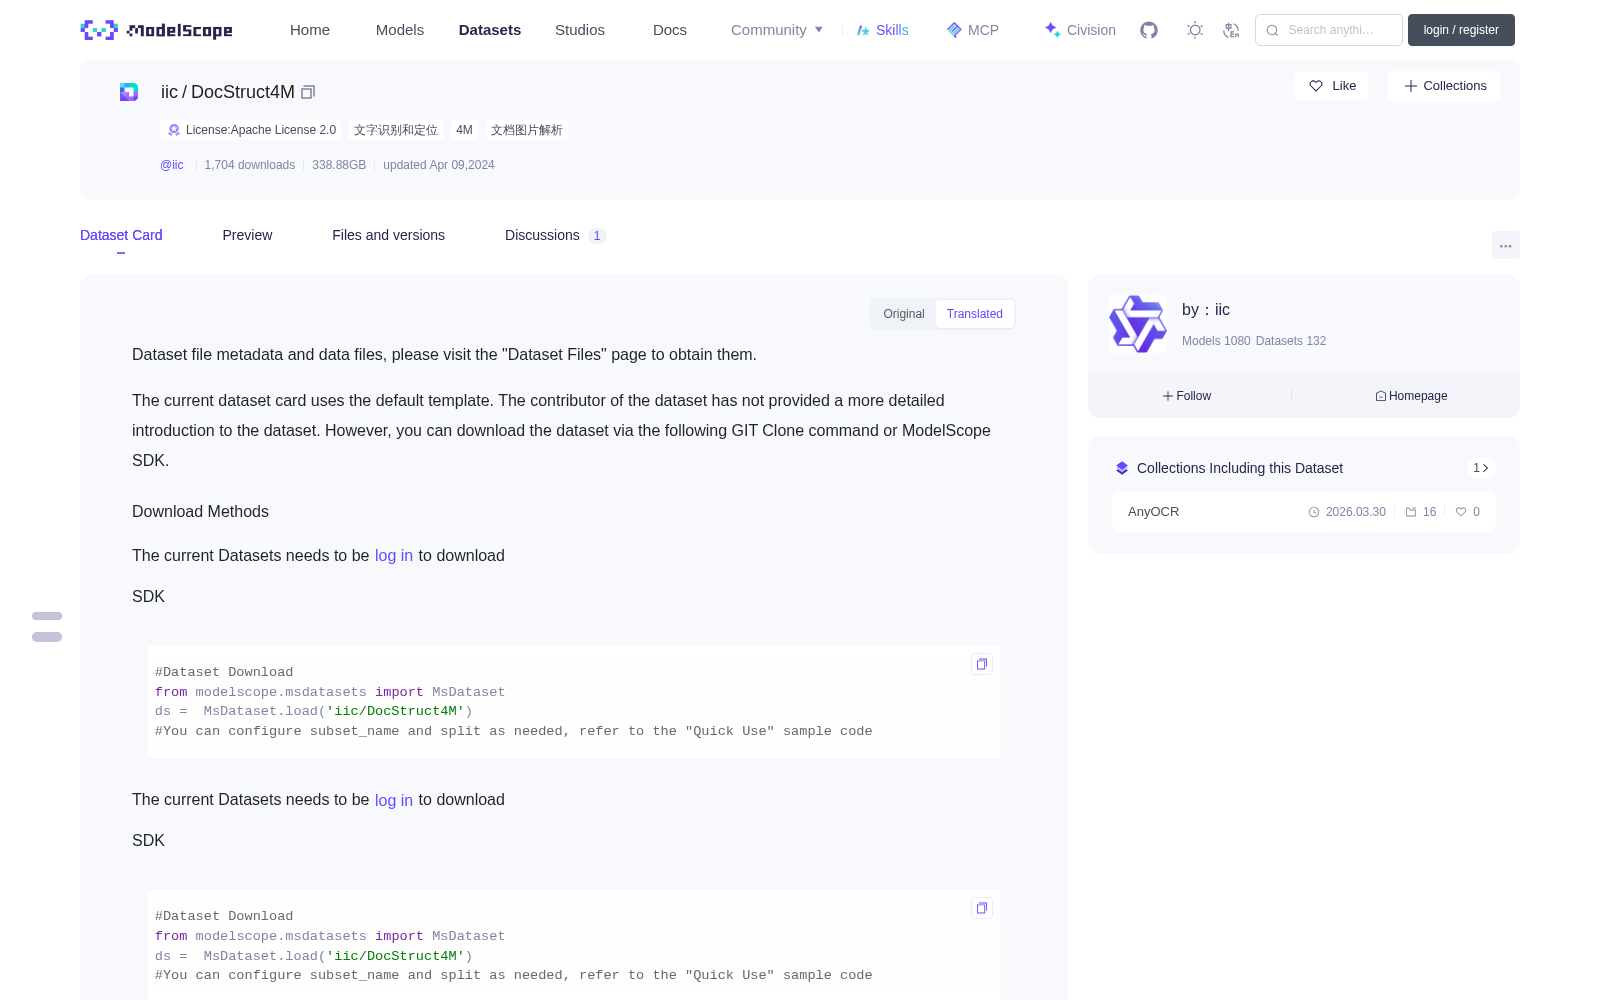This screenshot has width=1600, height=1000.
Task: Click the first 'log in' link
Action: tap(394, 556)
